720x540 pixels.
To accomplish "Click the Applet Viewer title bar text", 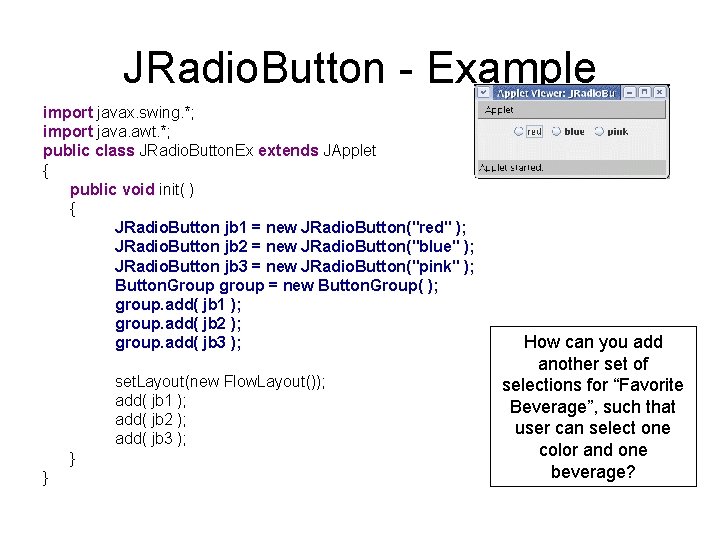I will (x=556, y=93).
